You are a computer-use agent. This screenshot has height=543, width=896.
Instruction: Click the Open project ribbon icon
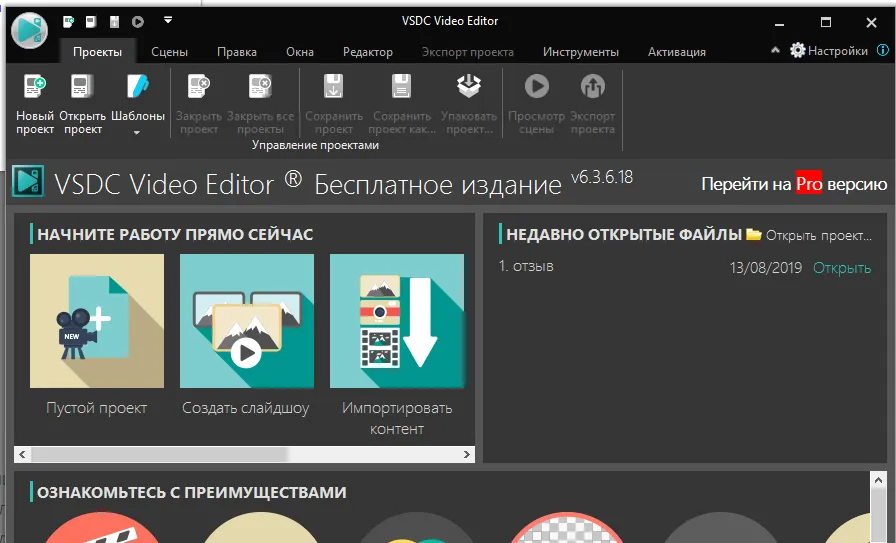[82, 87]
